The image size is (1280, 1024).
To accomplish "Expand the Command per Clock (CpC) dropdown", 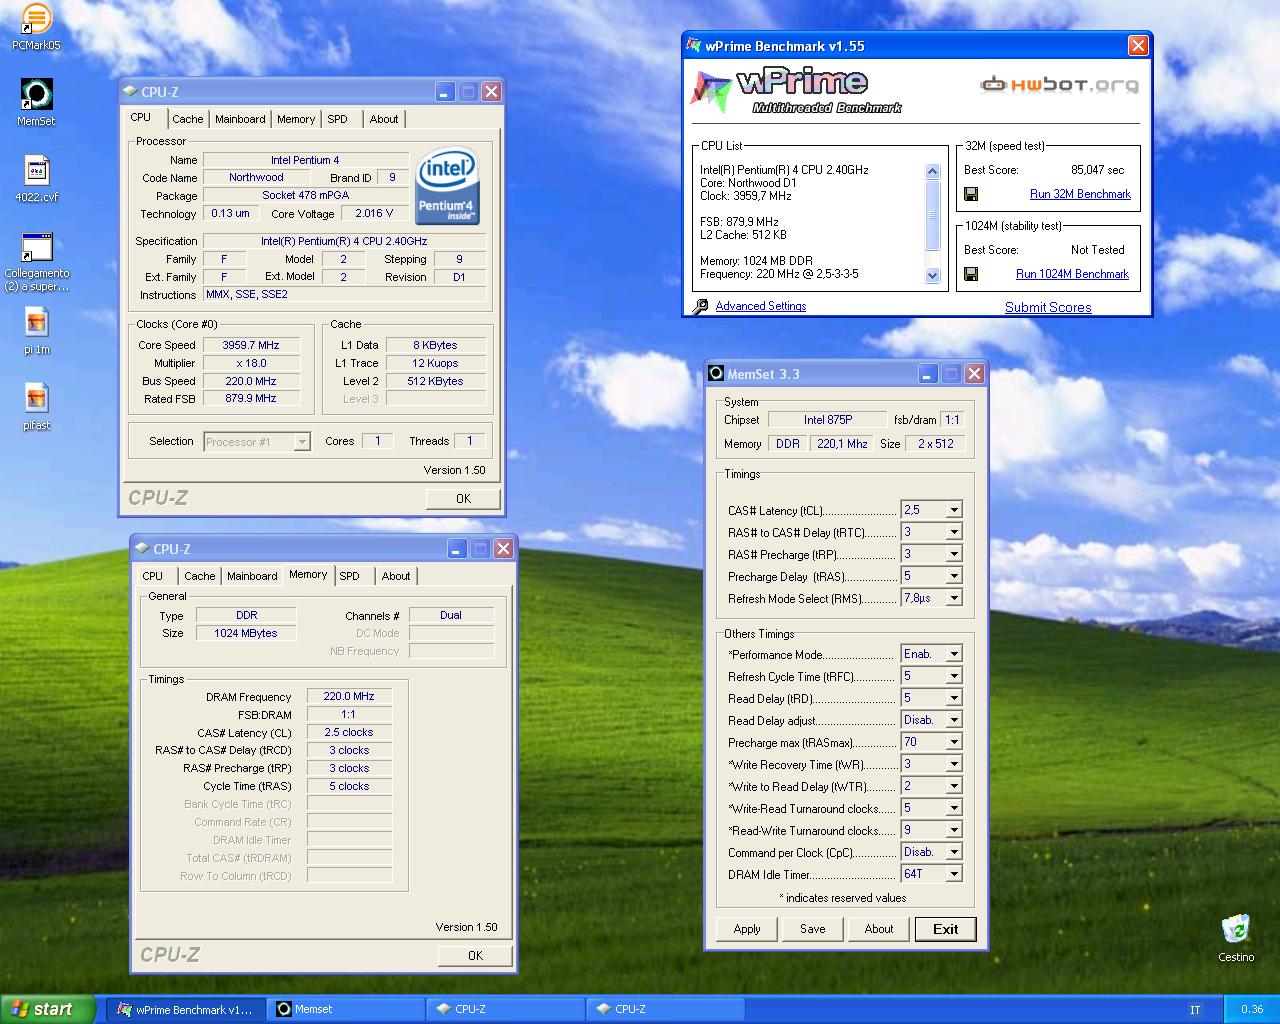I will tap(954, 852).
